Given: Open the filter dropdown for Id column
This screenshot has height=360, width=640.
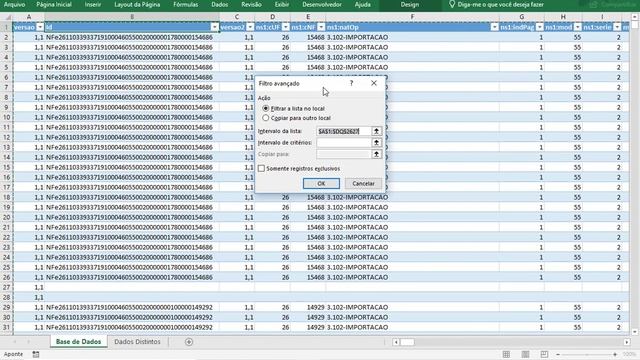Looking at the screenshot, I should point(215,27).
